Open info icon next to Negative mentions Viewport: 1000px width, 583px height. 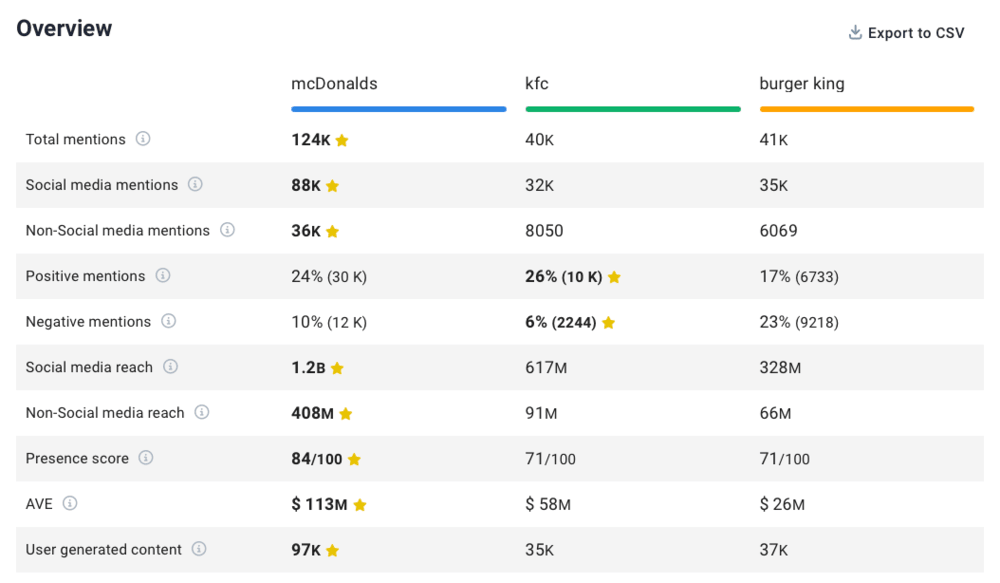[168, 321]
